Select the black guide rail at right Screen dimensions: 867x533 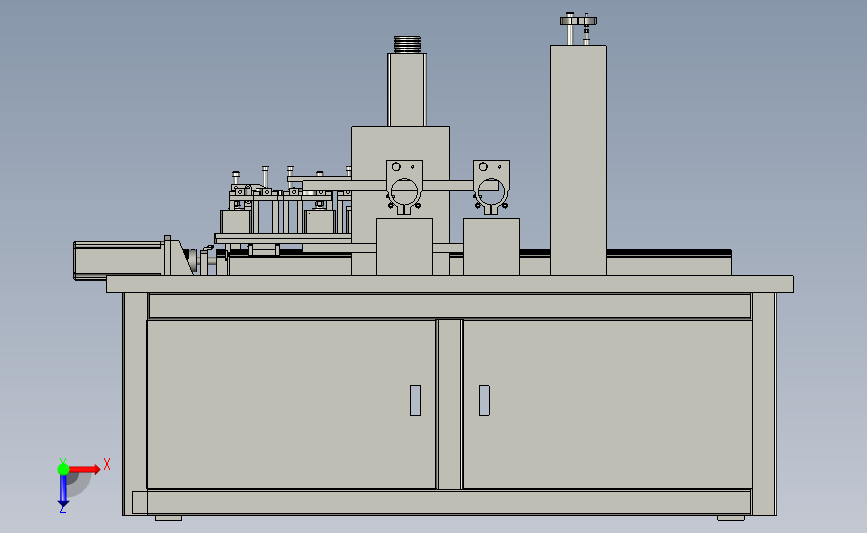tap(669, 253)
